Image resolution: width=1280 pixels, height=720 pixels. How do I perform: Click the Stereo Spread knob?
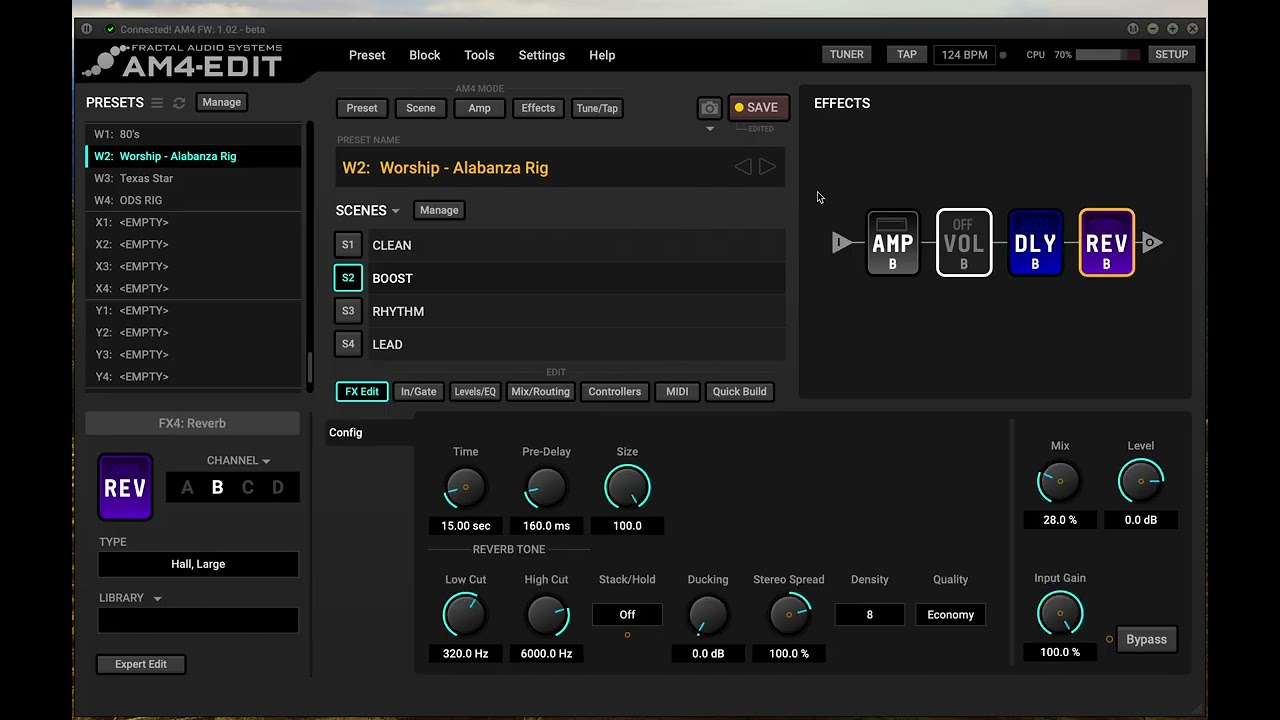click(789, 615)
